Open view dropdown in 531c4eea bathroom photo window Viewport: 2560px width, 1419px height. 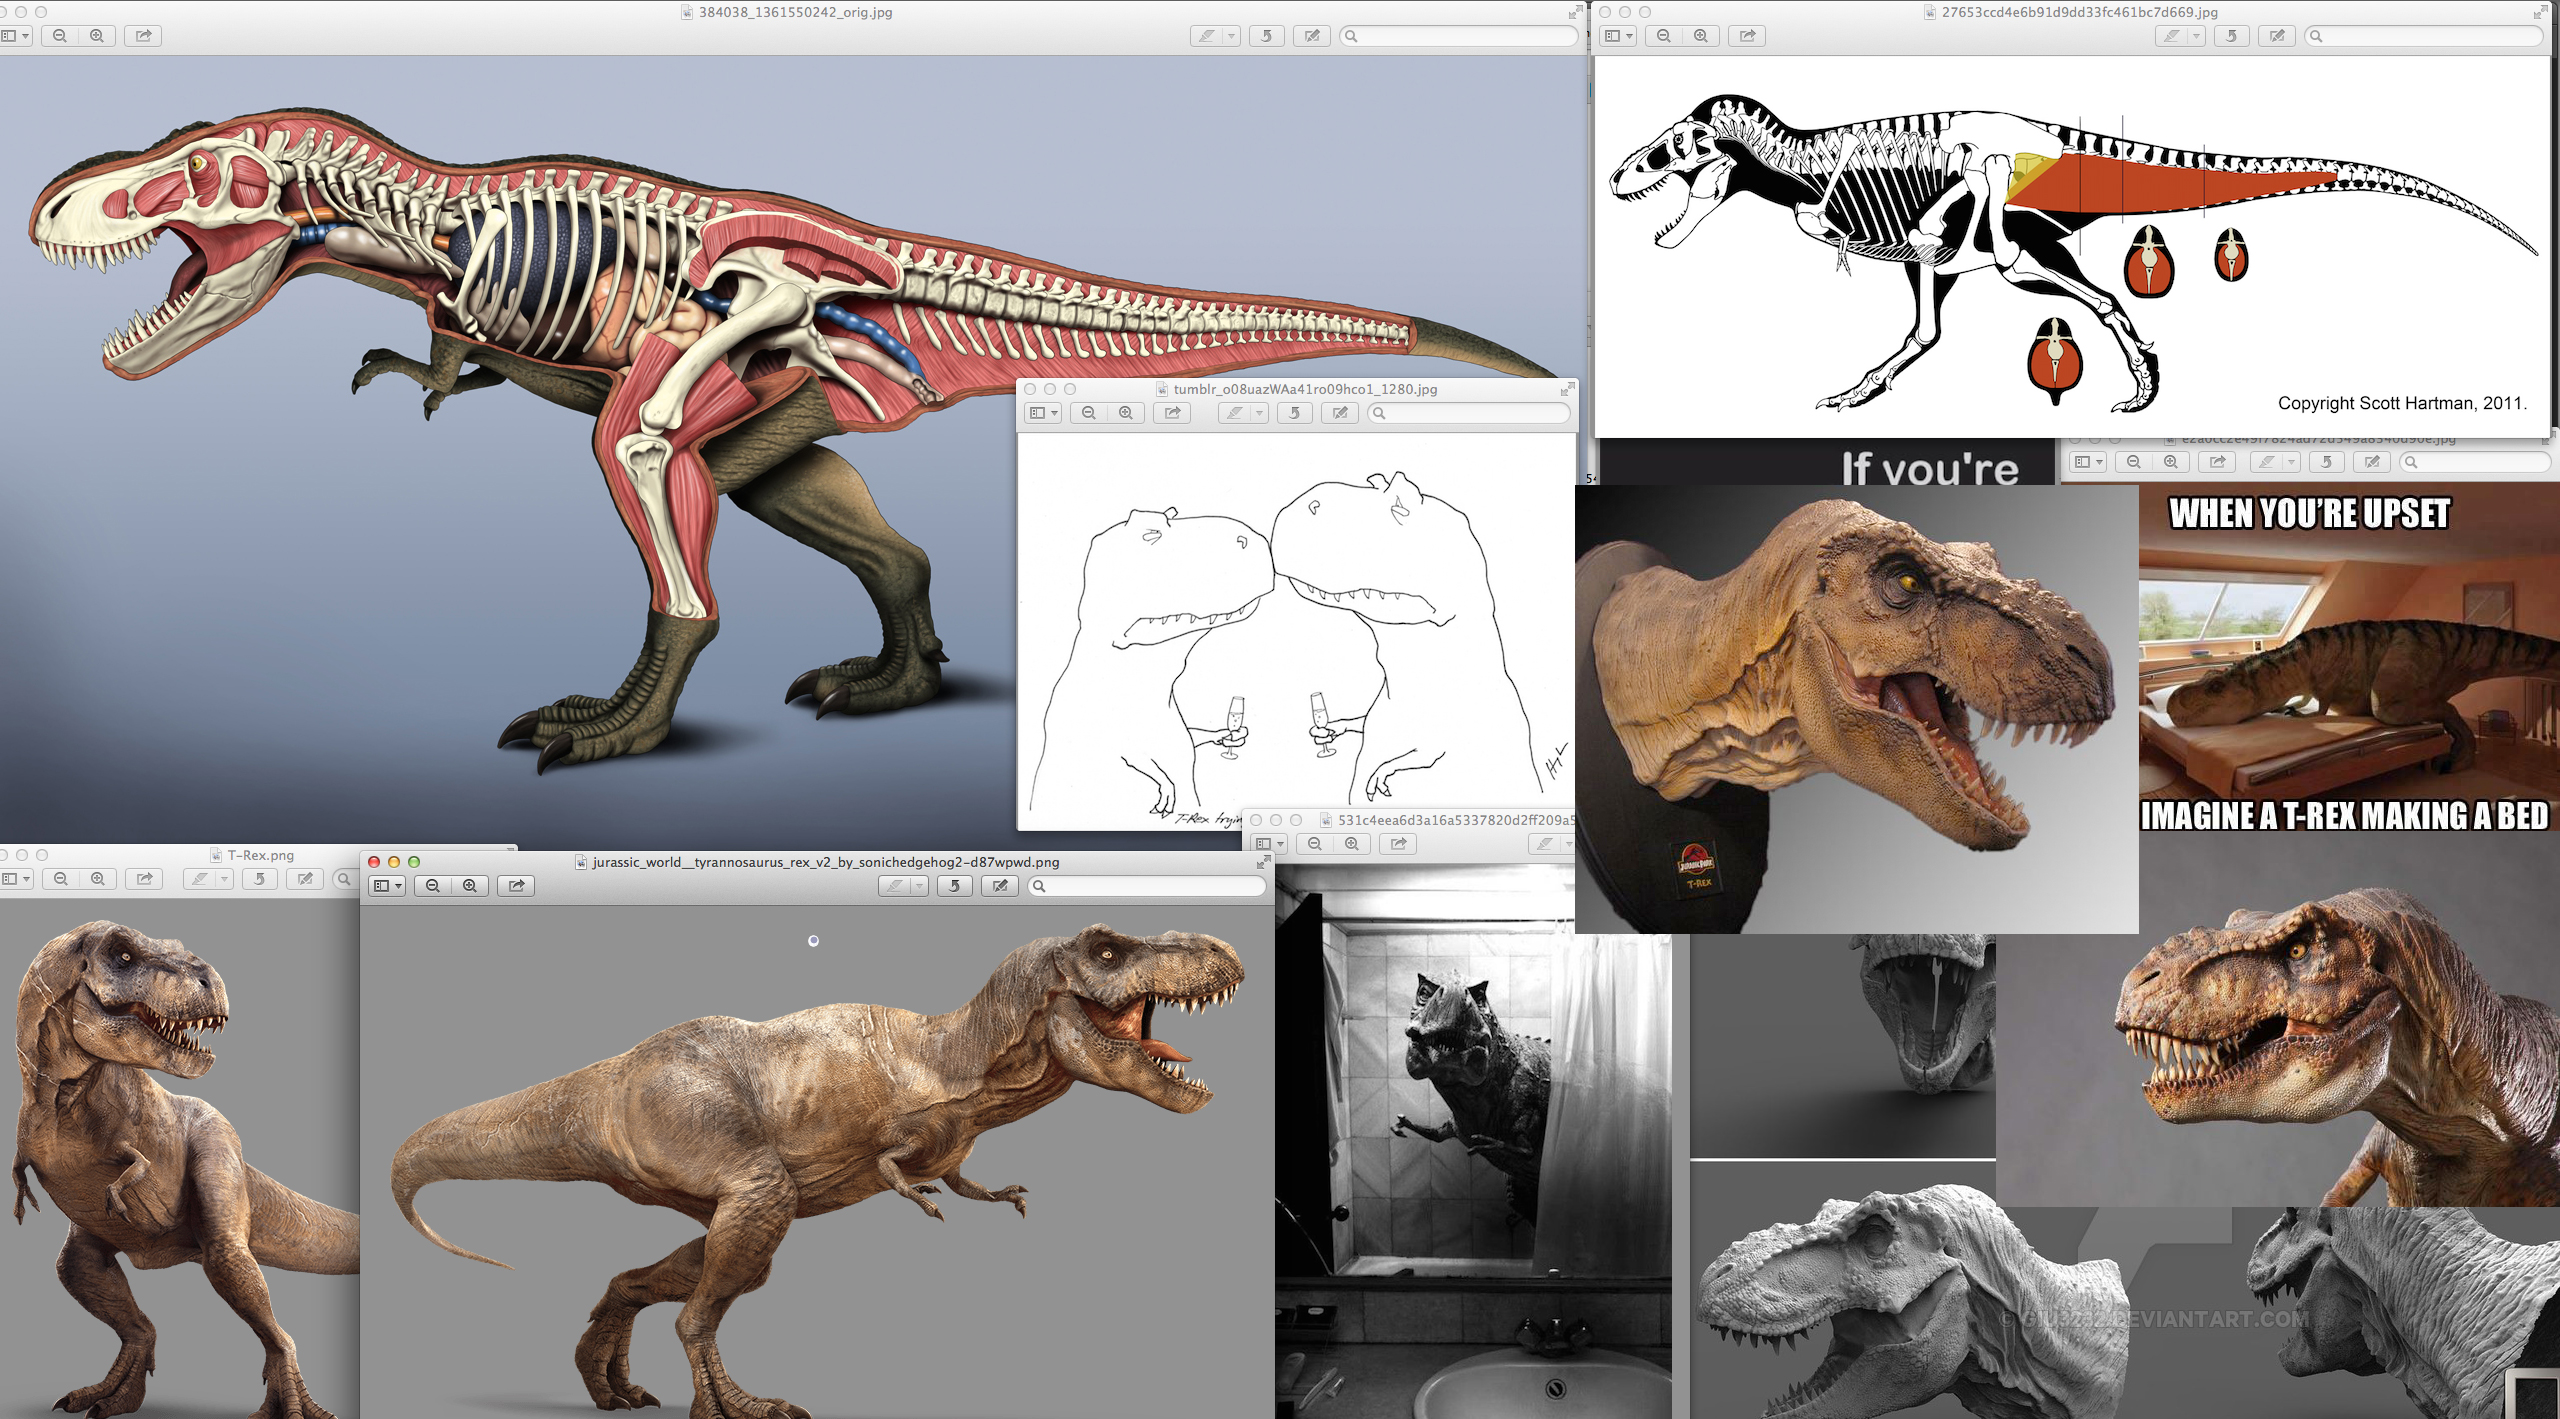(1269, 844)
